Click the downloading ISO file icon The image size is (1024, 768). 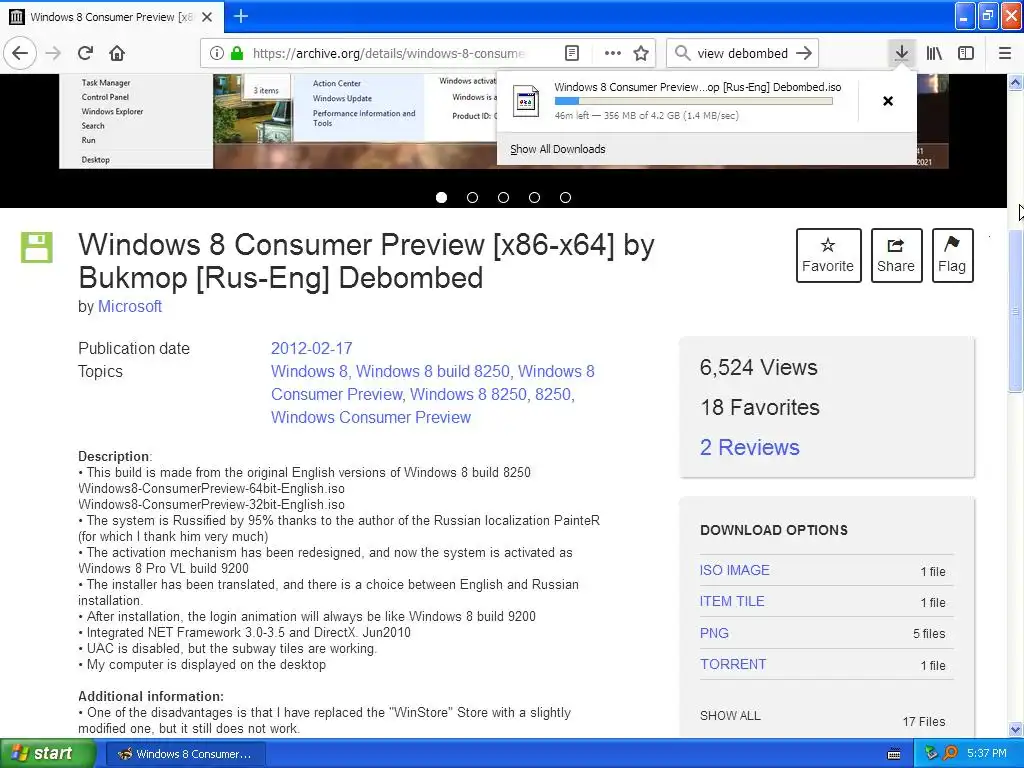[526, 101]
